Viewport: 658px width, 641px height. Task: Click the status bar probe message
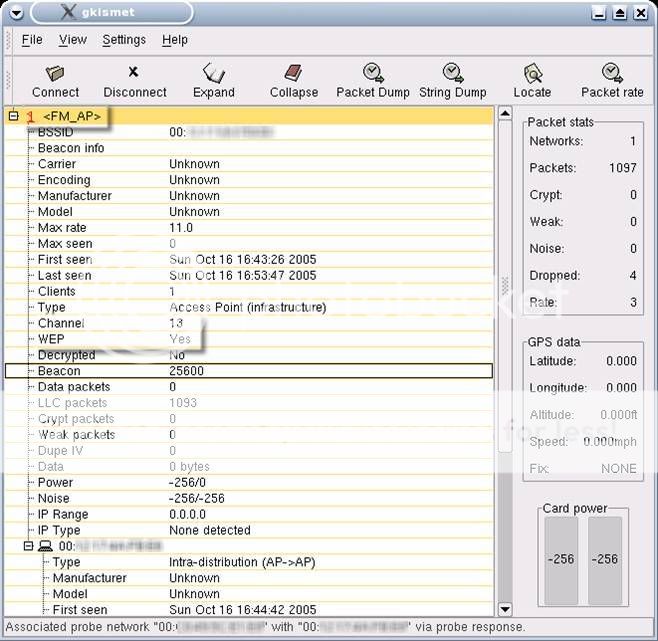tap(265, 627)
